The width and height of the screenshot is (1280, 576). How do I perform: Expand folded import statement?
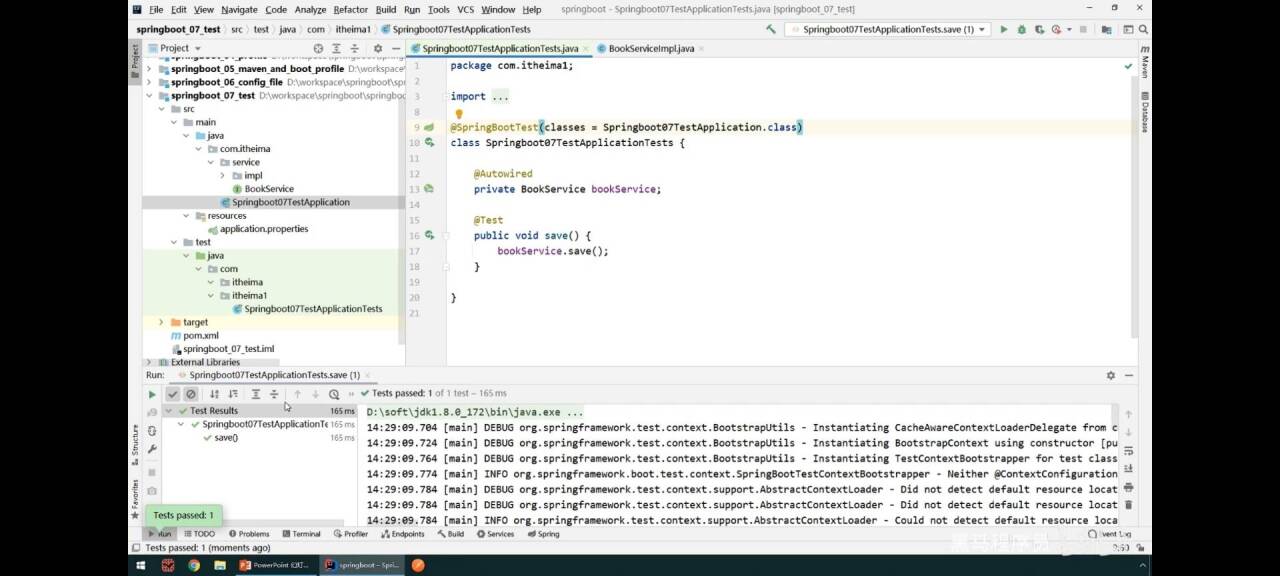(499, 96)
